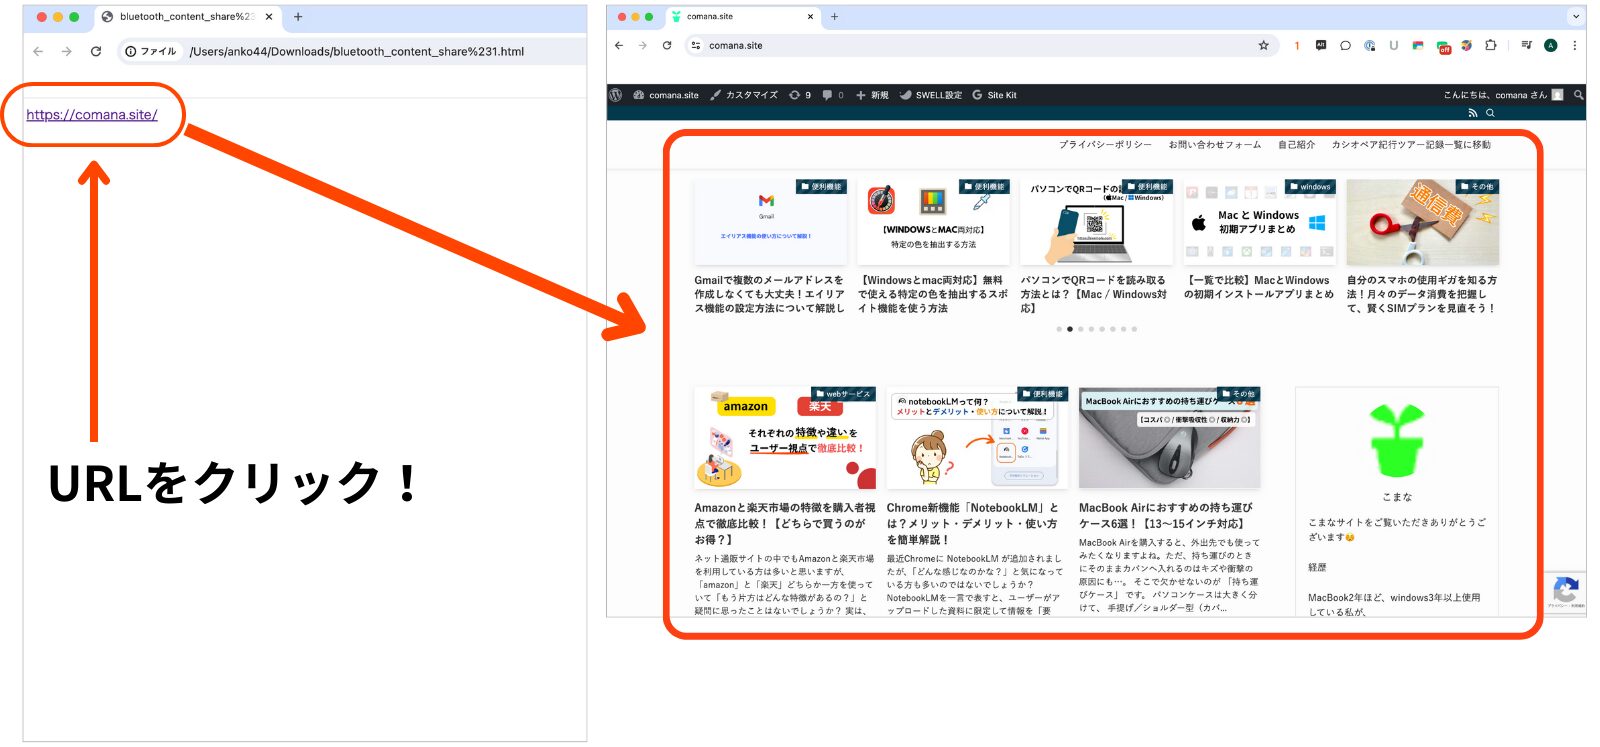Open SWELL設定 in the admin bar

pos(930,95)
